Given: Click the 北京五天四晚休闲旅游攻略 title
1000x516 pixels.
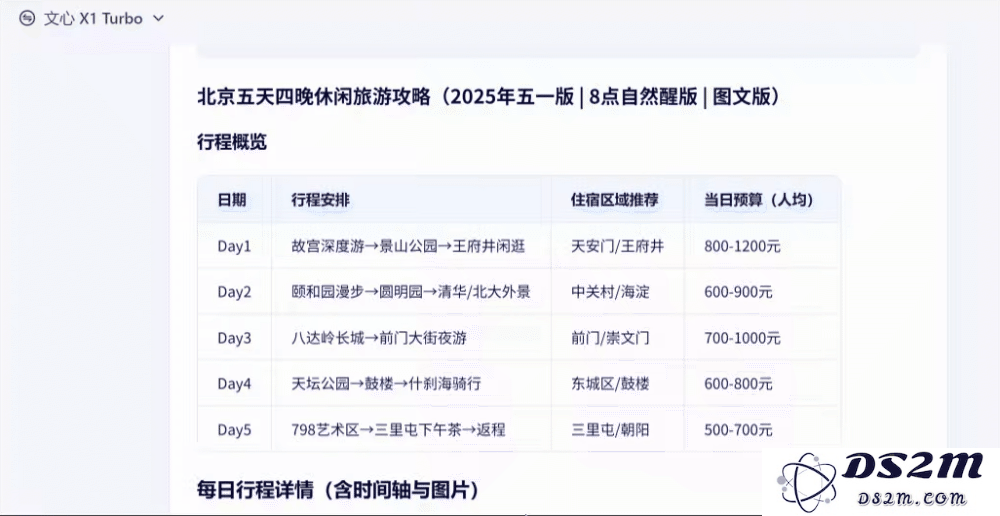Looking at the screenshot, I should tap(489, 97).
